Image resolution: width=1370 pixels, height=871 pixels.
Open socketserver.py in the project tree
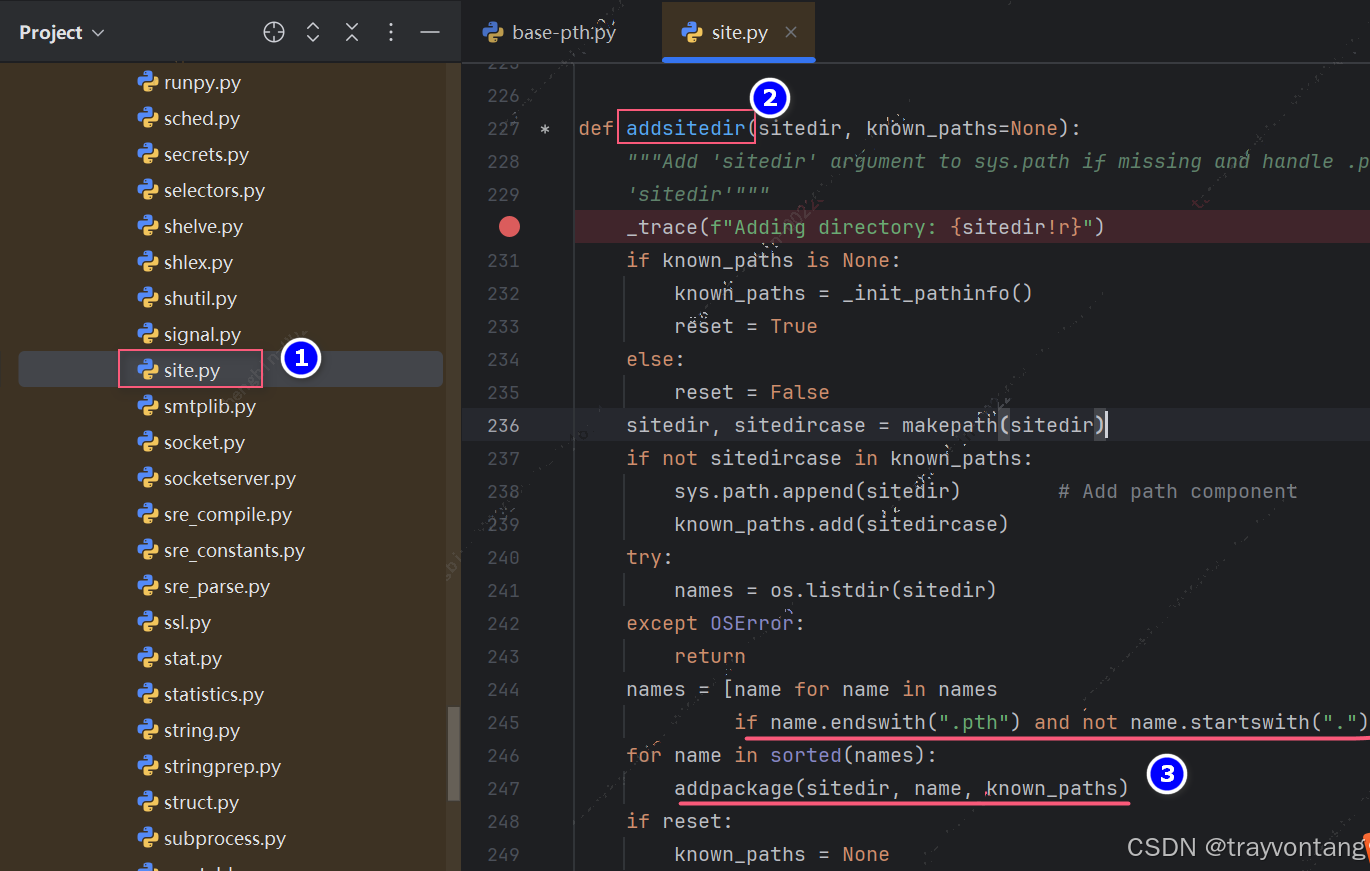[x=216, y=479]
